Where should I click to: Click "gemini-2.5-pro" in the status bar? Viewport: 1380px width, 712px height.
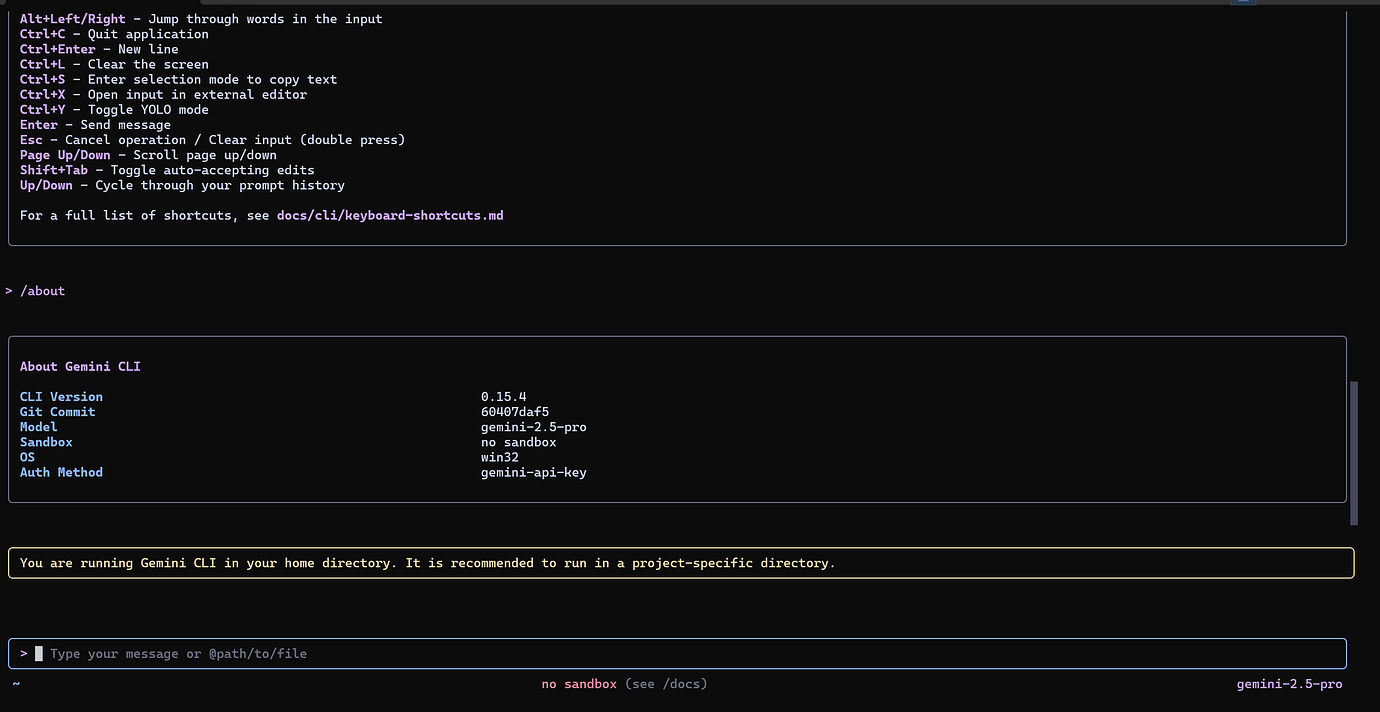[1290, 684]
